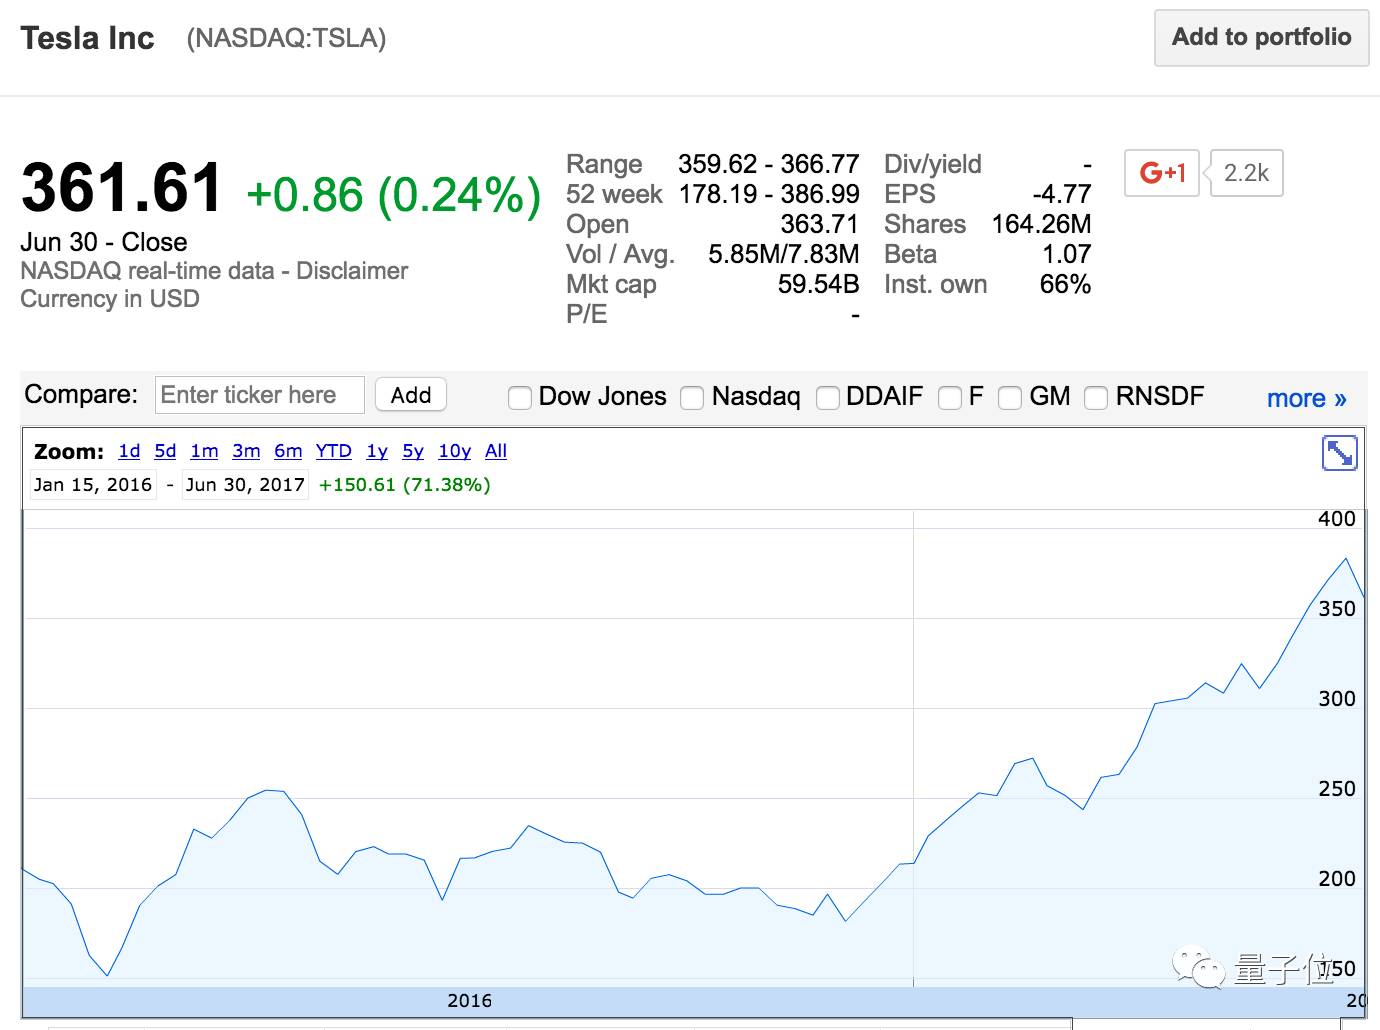Show All chart history

tap(496, 451)
